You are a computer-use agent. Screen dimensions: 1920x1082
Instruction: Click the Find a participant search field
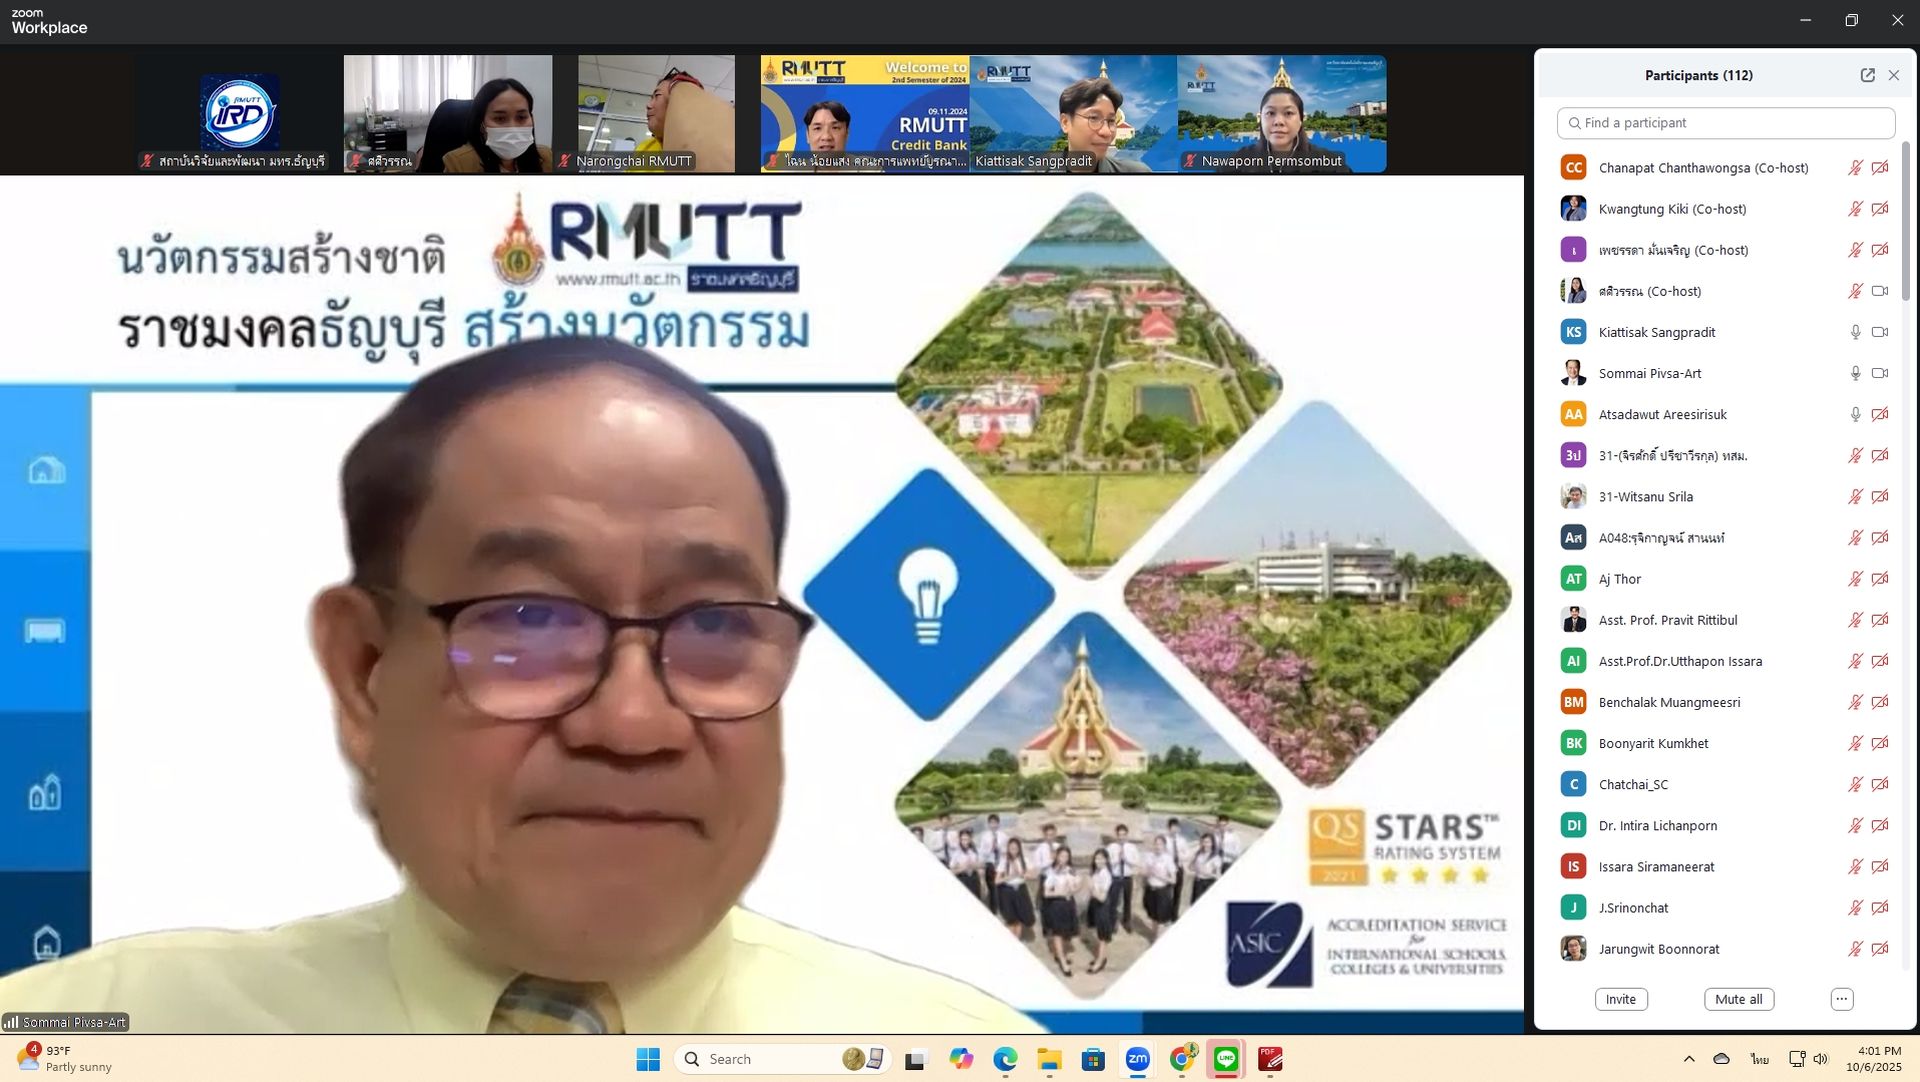click(x=1726, y=123)
